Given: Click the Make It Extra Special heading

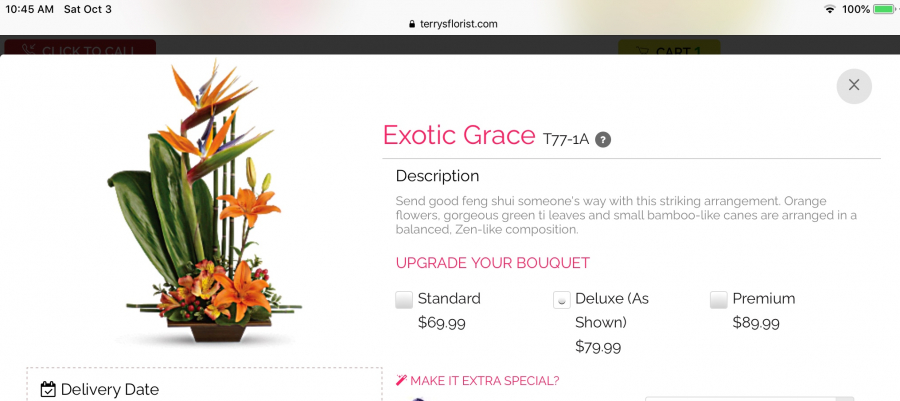Looking at the screenshot, I should click(484, 380).
